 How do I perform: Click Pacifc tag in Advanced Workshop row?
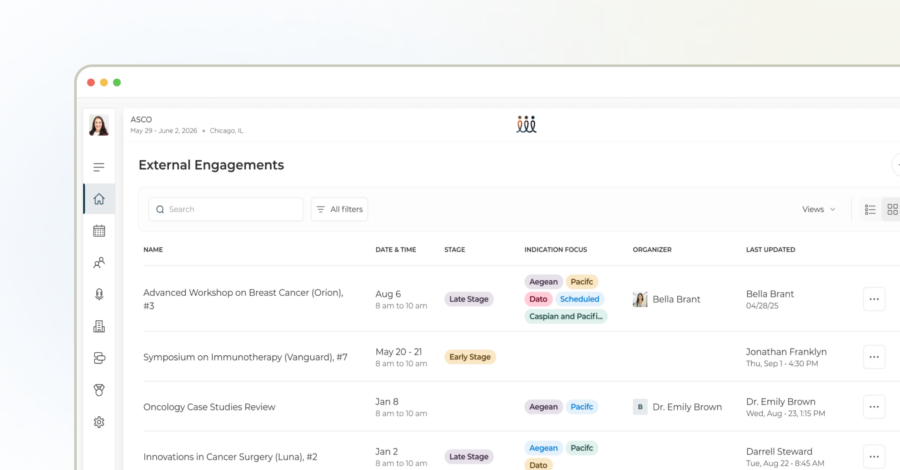click(581, 282)
